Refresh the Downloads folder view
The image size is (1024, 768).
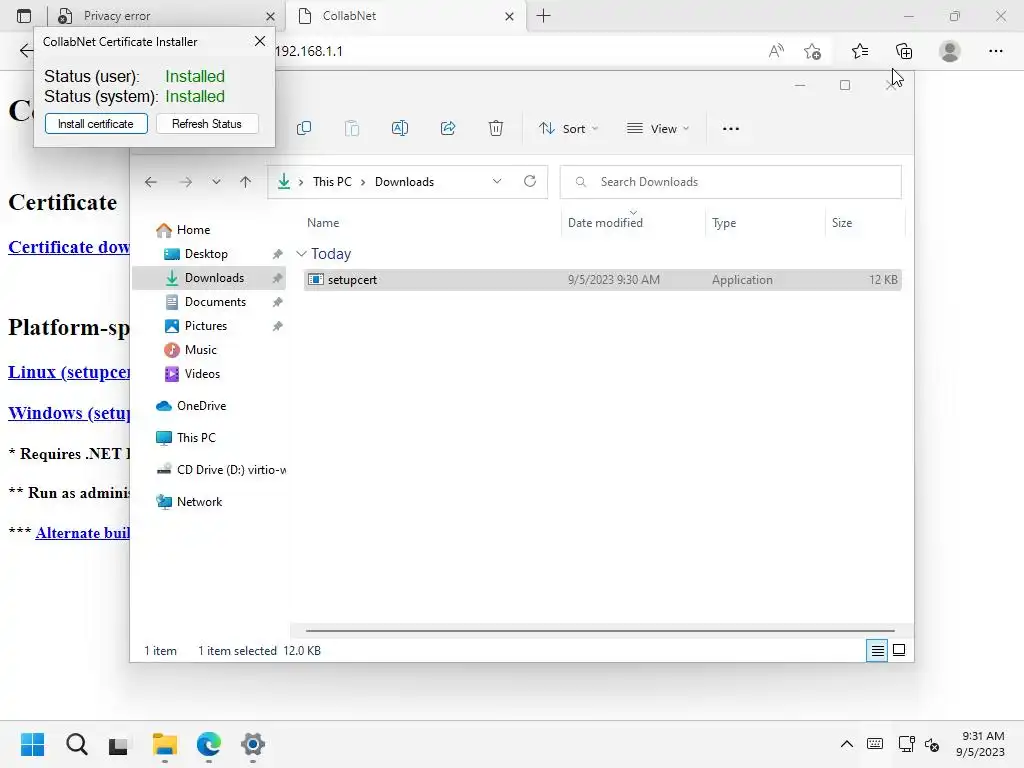pos(530,182)
